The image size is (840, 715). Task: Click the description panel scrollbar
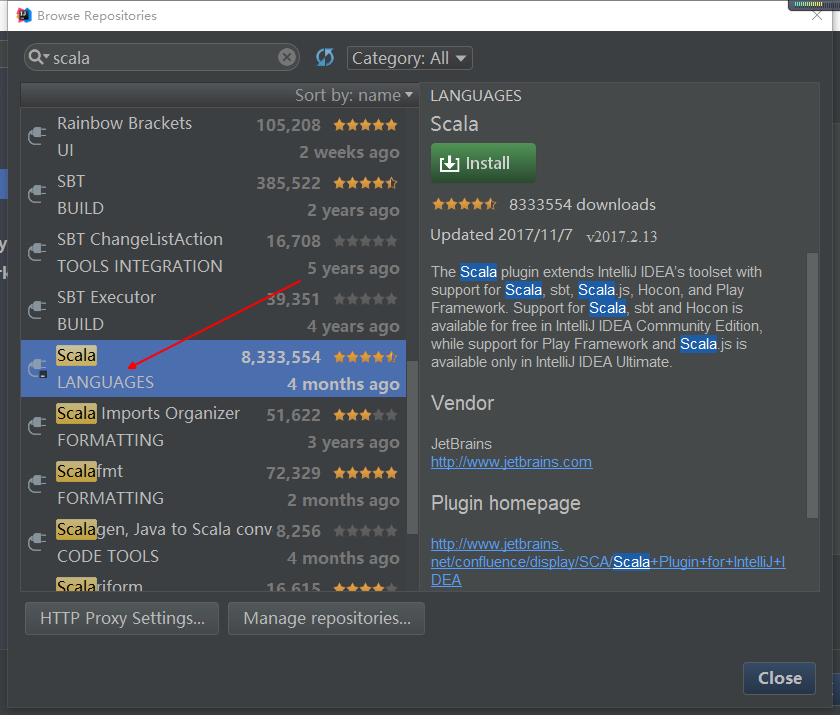click(x=812, y=385)
